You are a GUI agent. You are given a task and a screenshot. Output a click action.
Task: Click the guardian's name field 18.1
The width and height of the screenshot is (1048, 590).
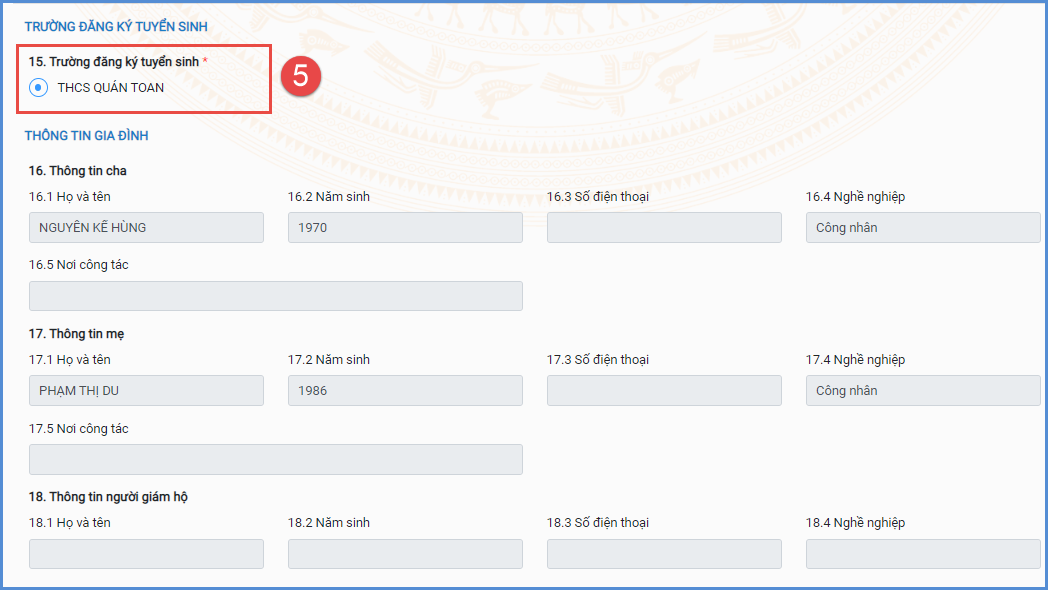click(x=146, y=554)
